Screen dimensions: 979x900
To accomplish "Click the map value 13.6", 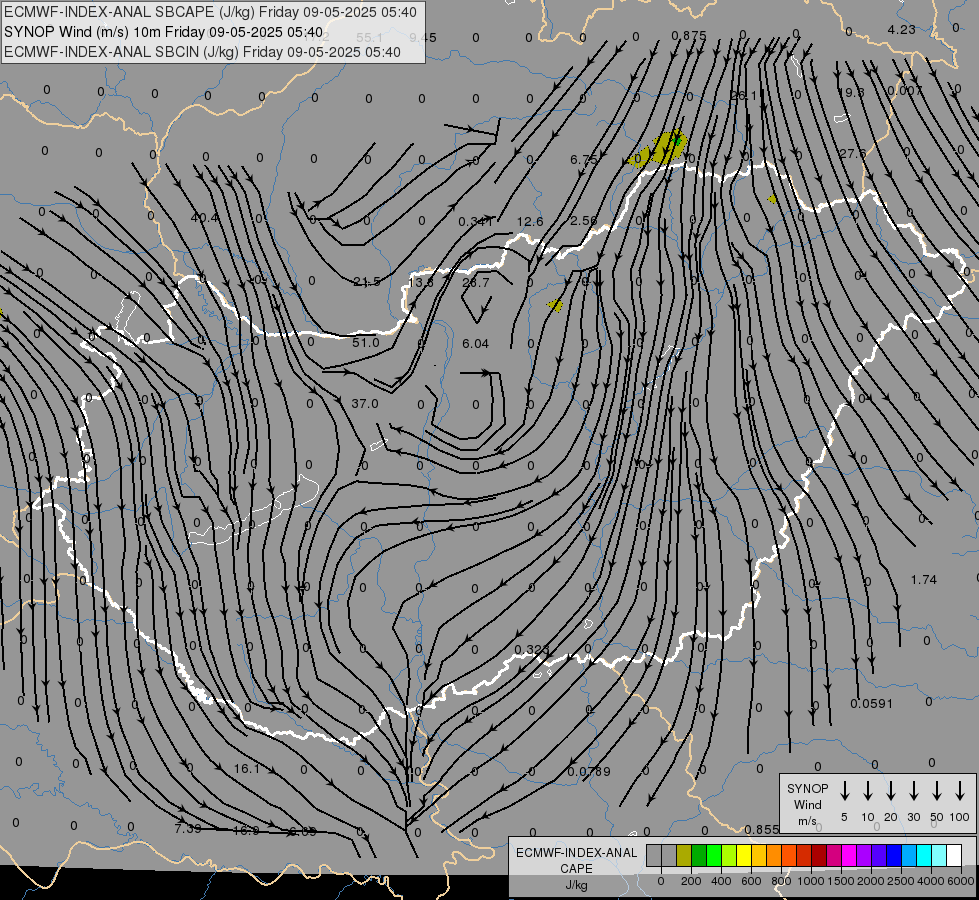I will click(x=421, y=283).
